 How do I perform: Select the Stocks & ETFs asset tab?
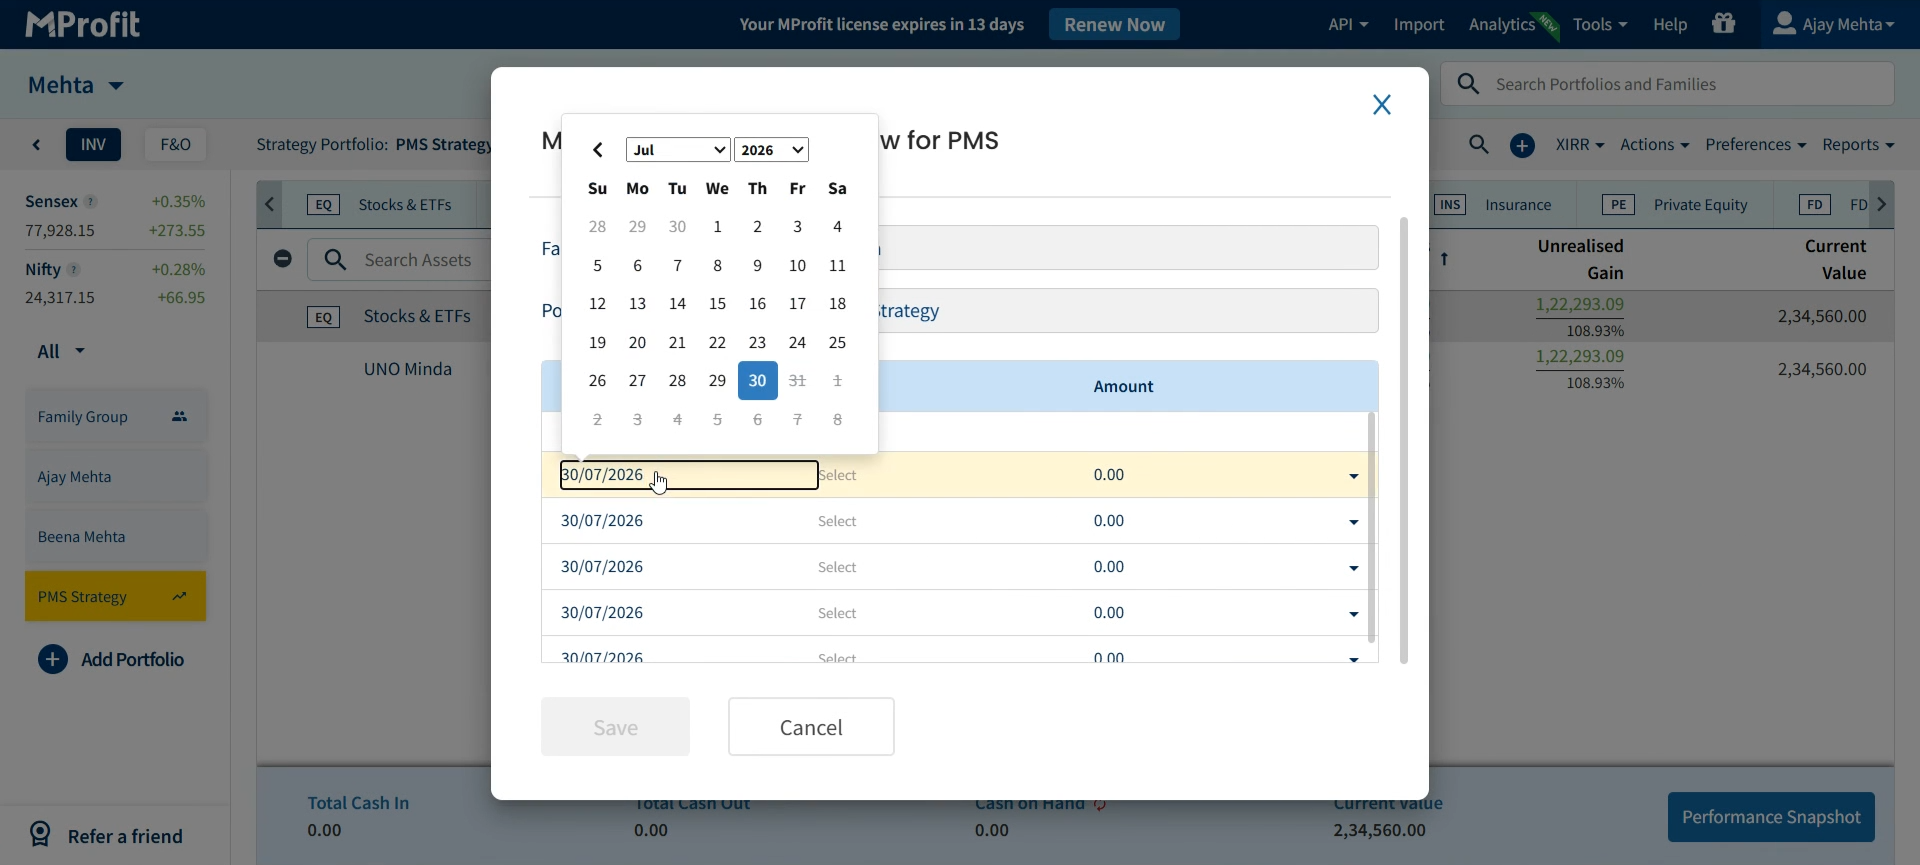click(x=380, y=205)
